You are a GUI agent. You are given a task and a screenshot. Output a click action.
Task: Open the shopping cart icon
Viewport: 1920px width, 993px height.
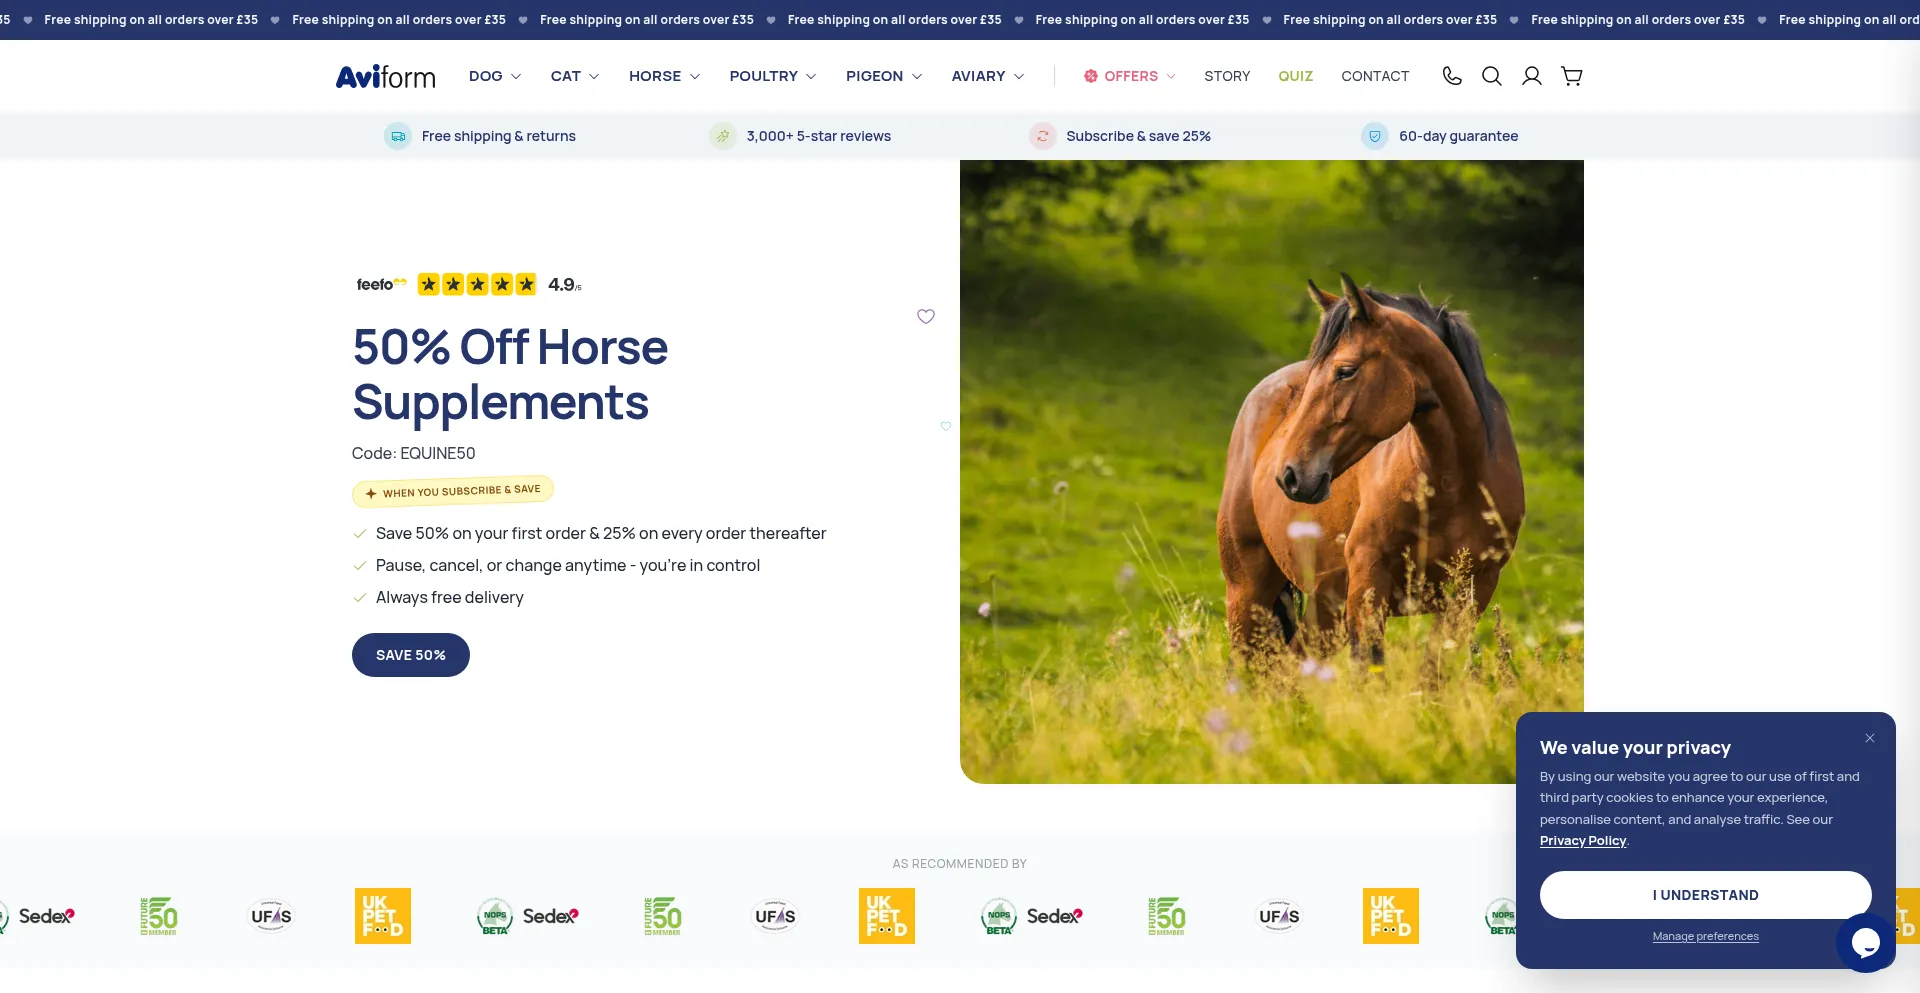coord(1572,76)
